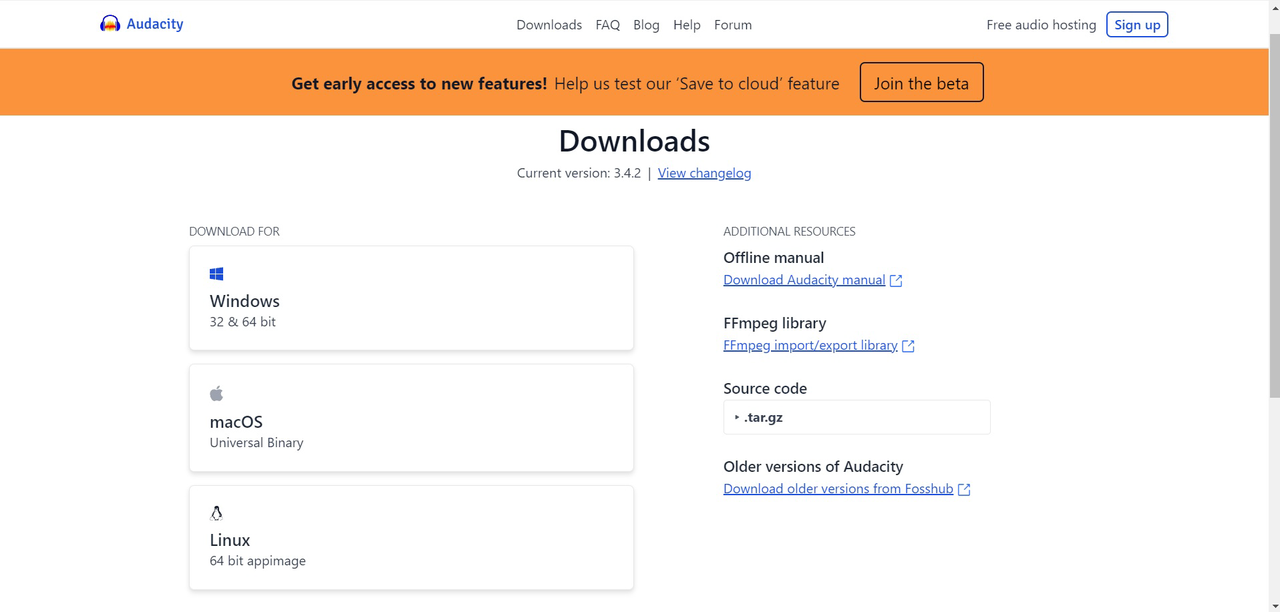Screen dimensions: 1280x612
Task: Click the Sign up button
Action: pos(1137,25)
